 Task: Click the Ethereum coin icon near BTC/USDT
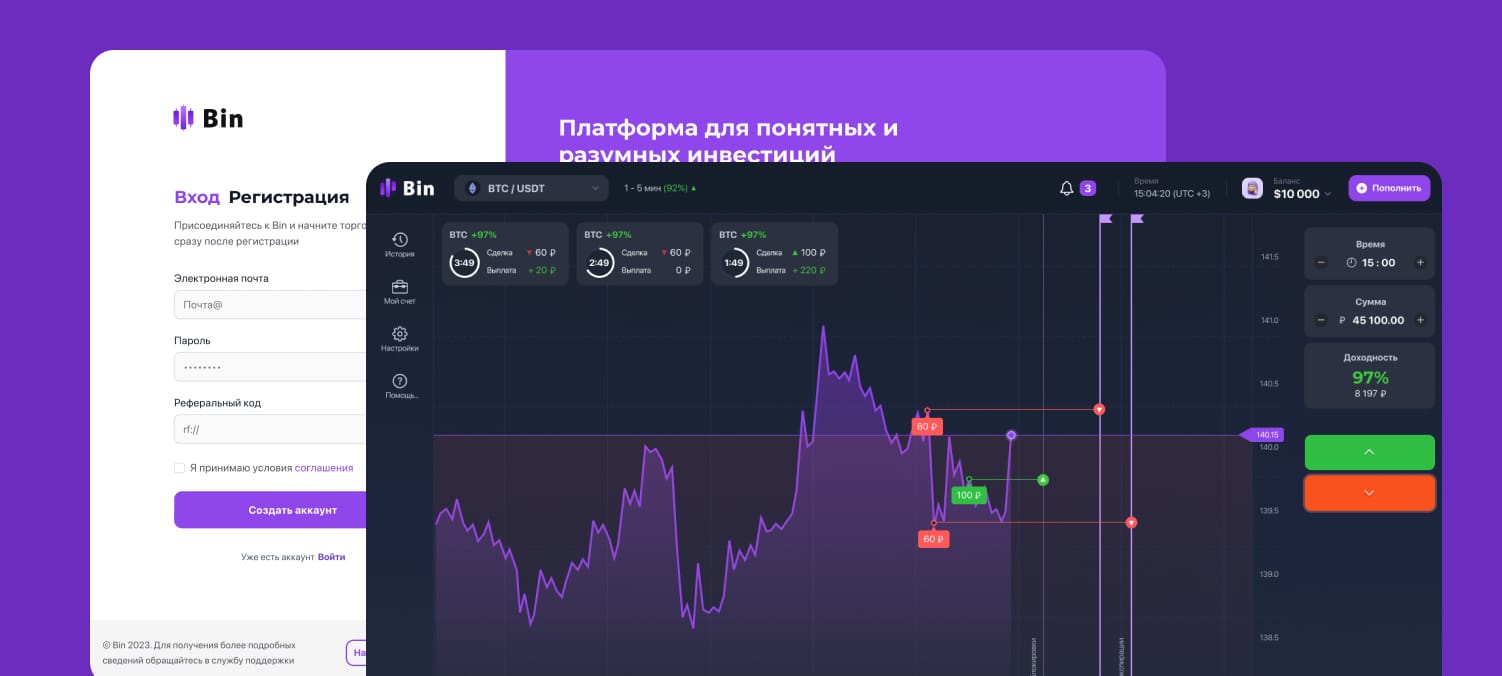pos(471,188)
